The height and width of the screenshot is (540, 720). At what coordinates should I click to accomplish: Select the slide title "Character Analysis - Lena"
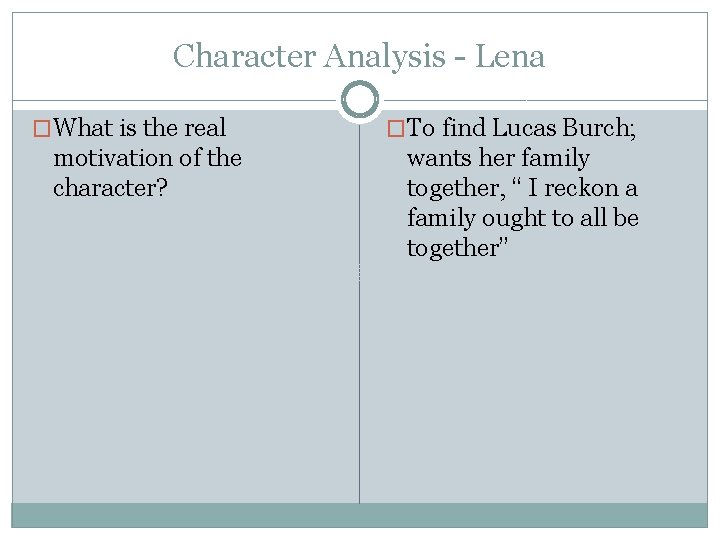(x=359, y=56)
